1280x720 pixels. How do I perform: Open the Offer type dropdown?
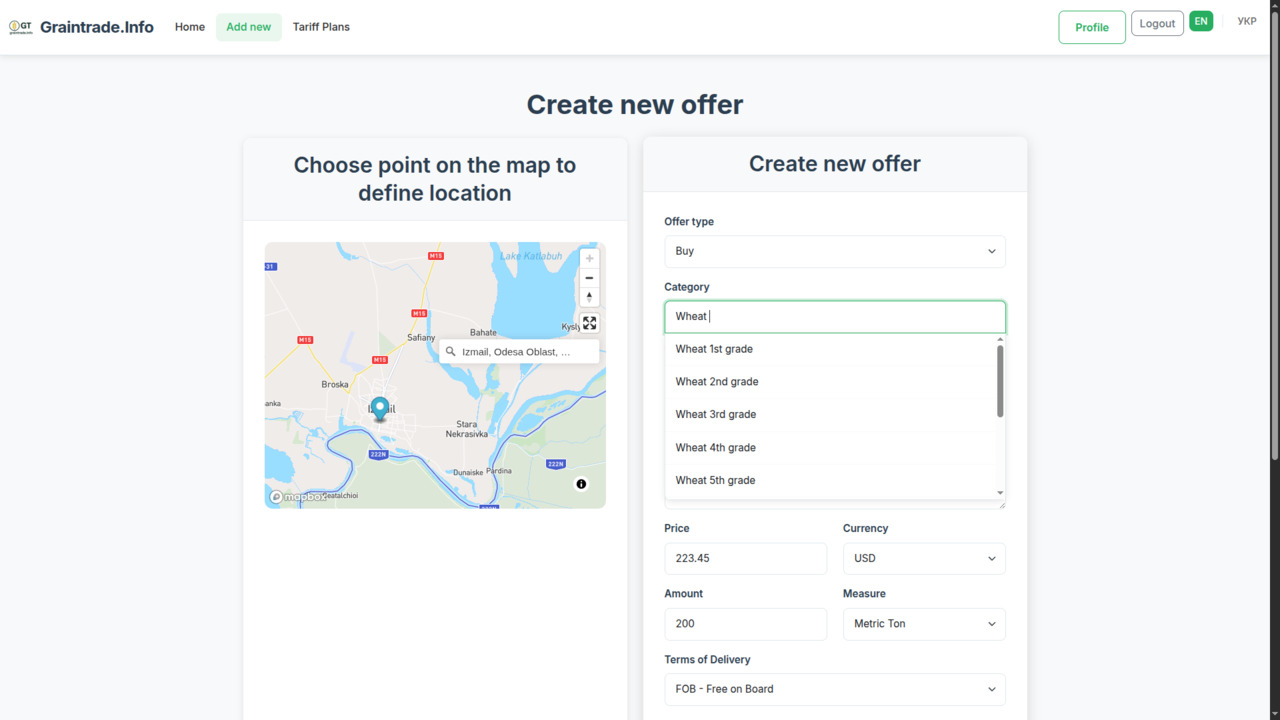[x=834, y=251]
